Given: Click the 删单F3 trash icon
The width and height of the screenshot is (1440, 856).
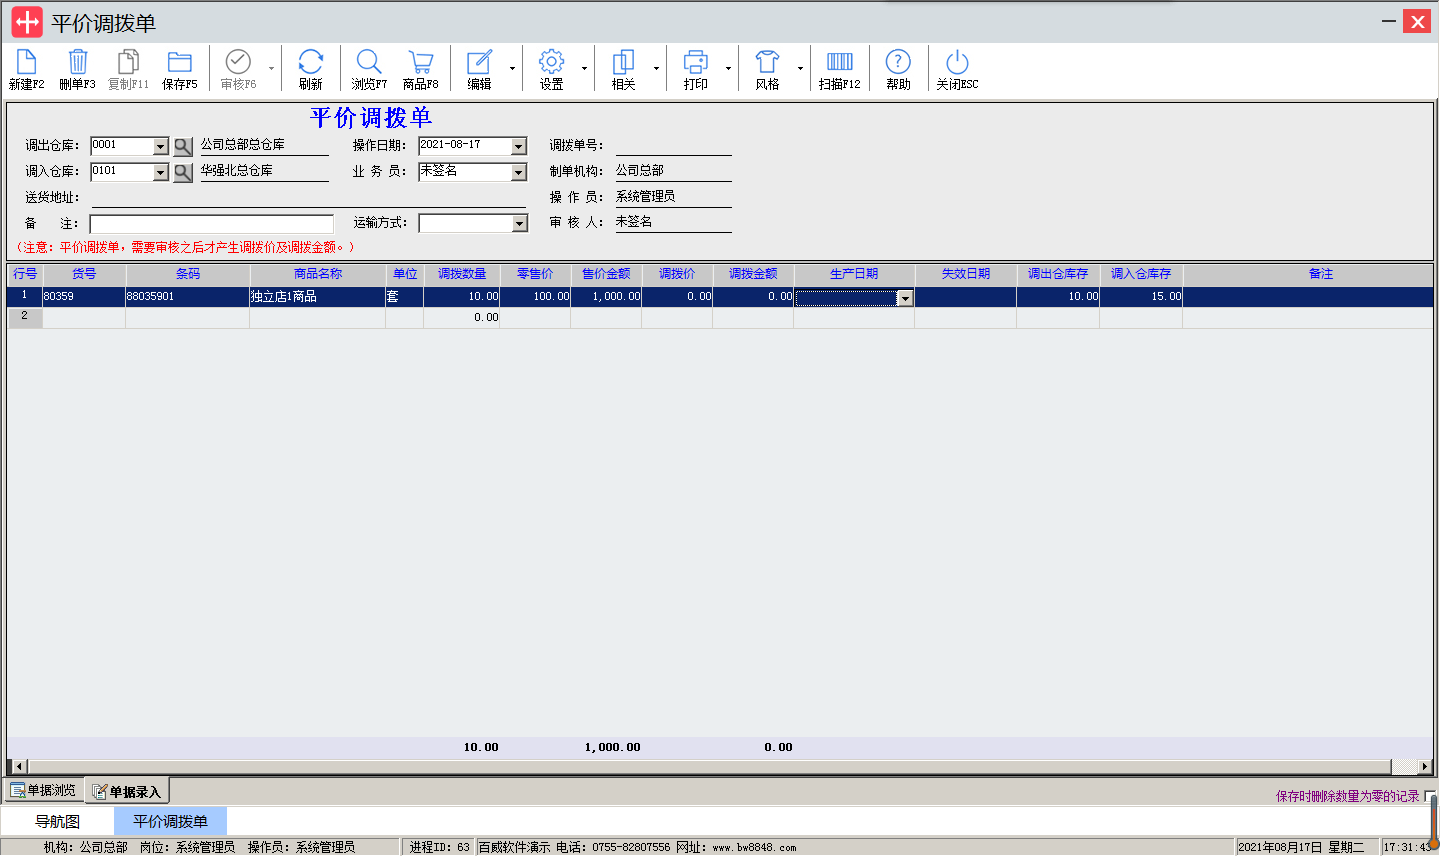Looking at the screenshot, I should (77, 69).
